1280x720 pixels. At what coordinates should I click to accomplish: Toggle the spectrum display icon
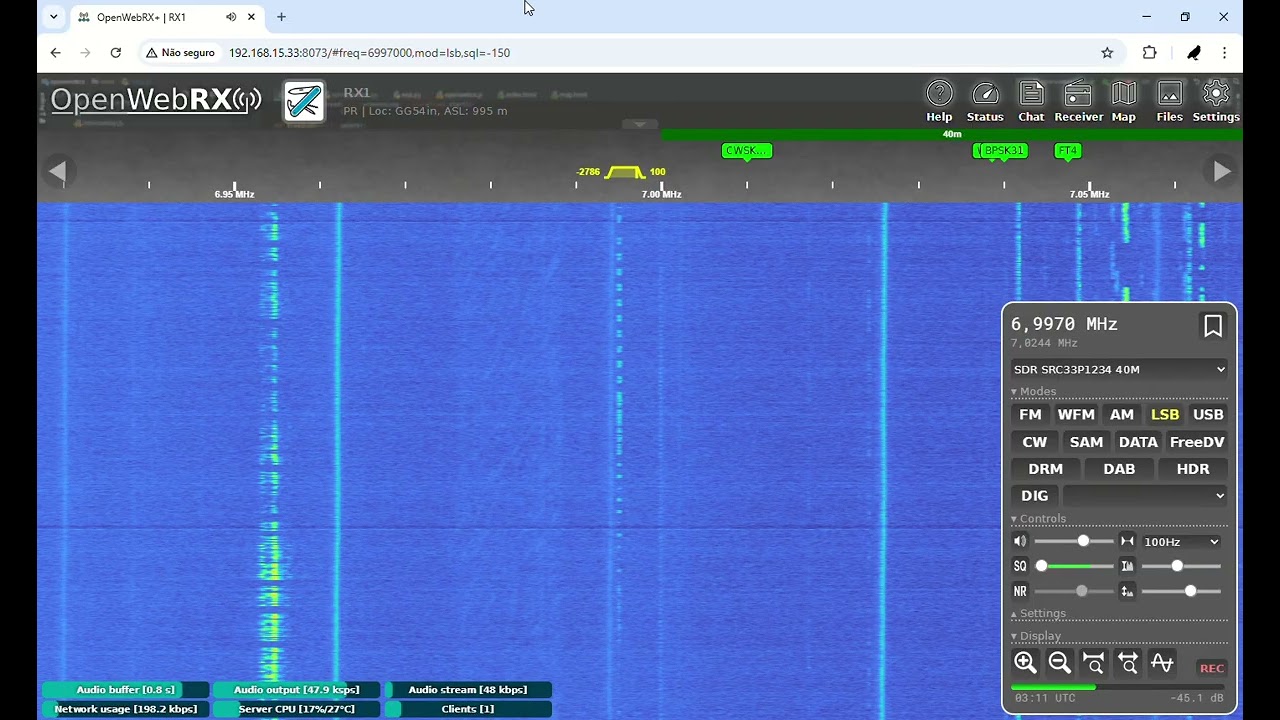click(x=1162, y=663)
